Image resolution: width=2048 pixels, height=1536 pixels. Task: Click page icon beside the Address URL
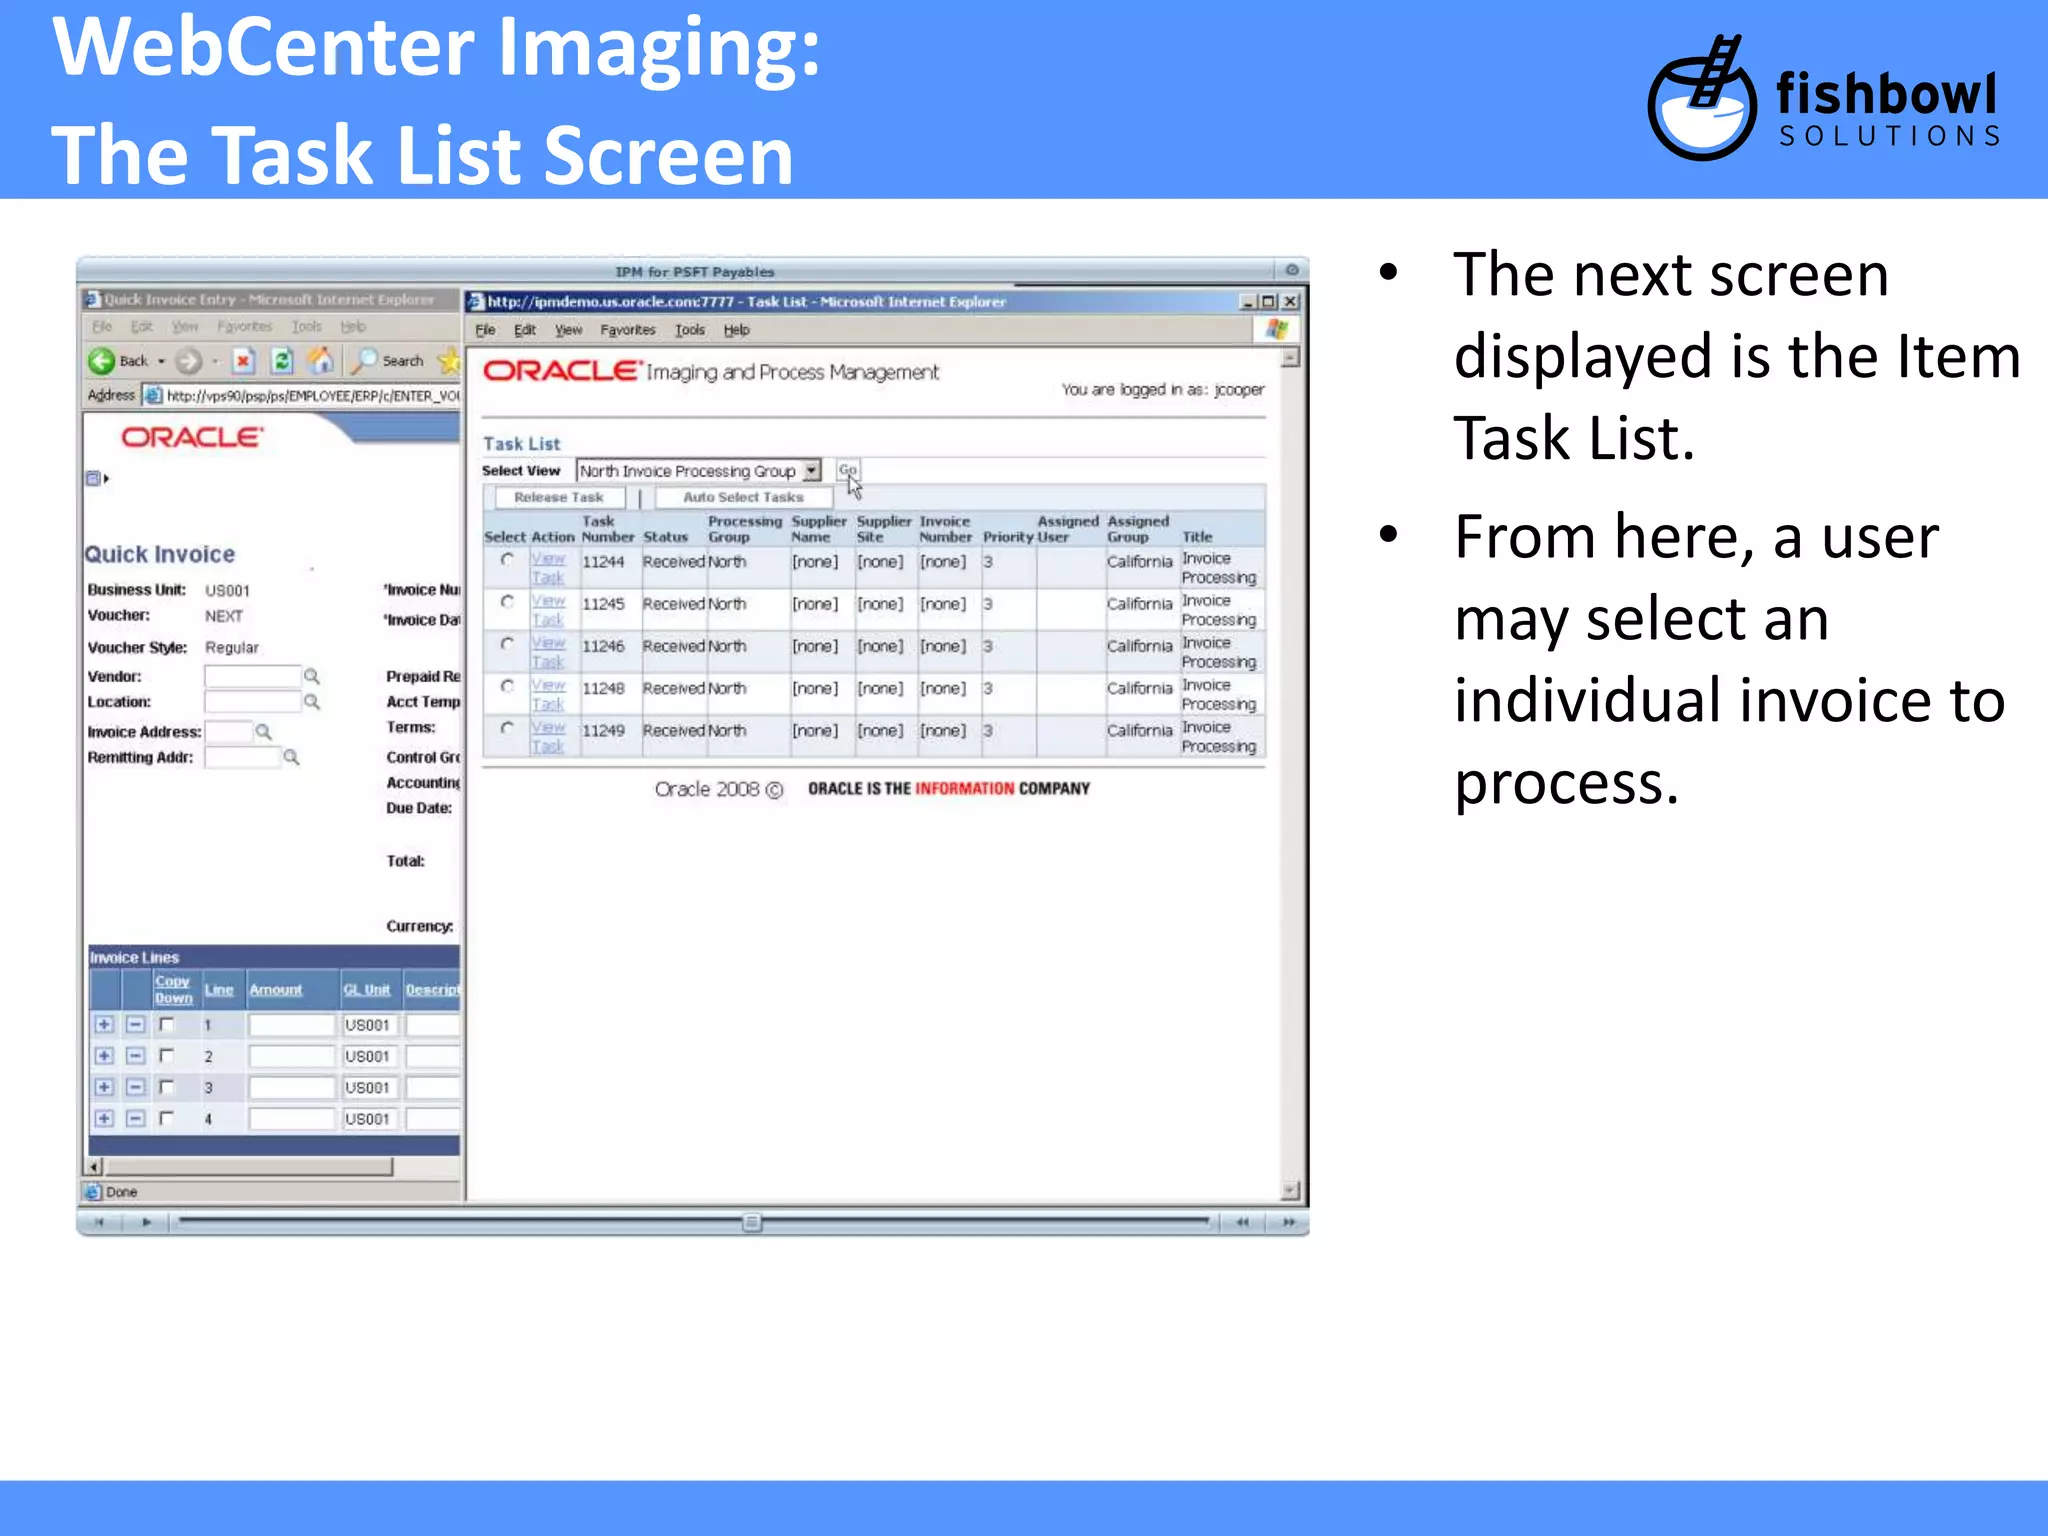[x=153, y=395]
